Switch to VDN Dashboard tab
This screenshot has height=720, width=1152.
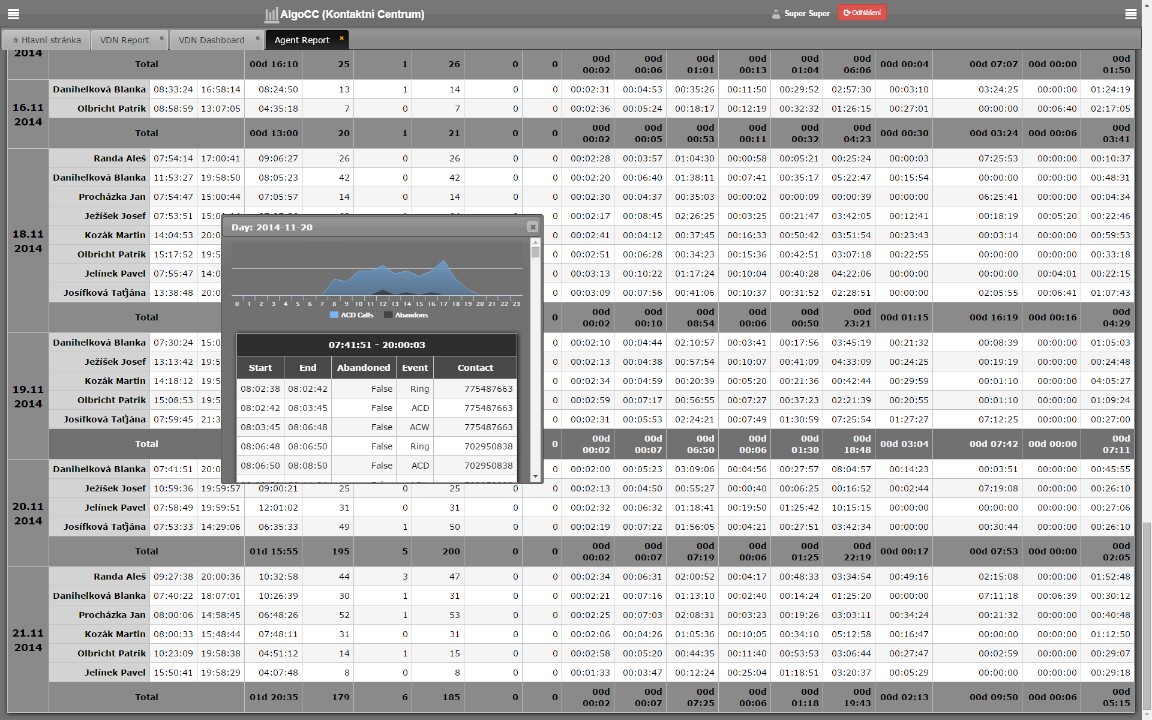[211, 40]
